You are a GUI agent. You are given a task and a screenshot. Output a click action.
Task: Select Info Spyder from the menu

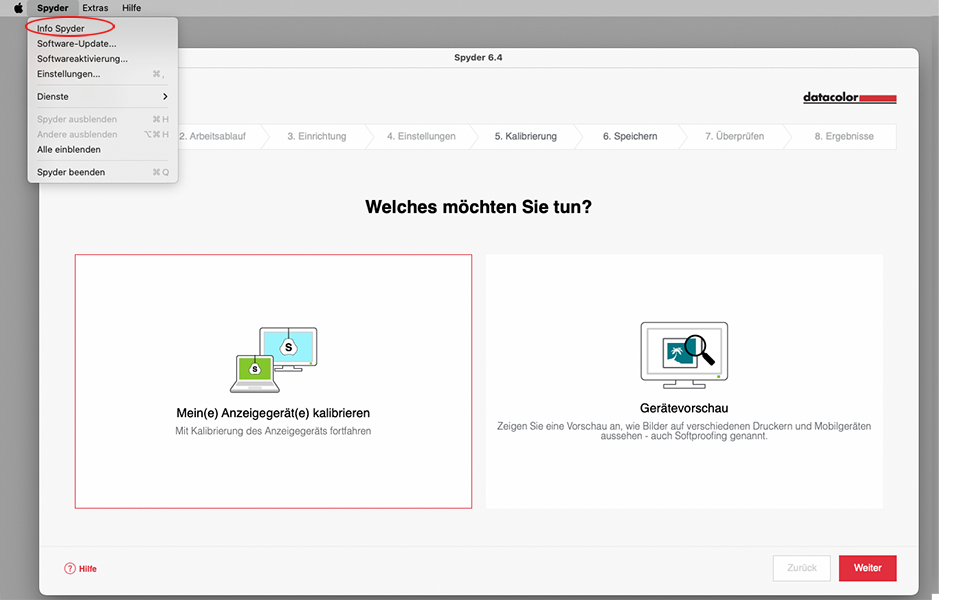[x=61, y=29]
